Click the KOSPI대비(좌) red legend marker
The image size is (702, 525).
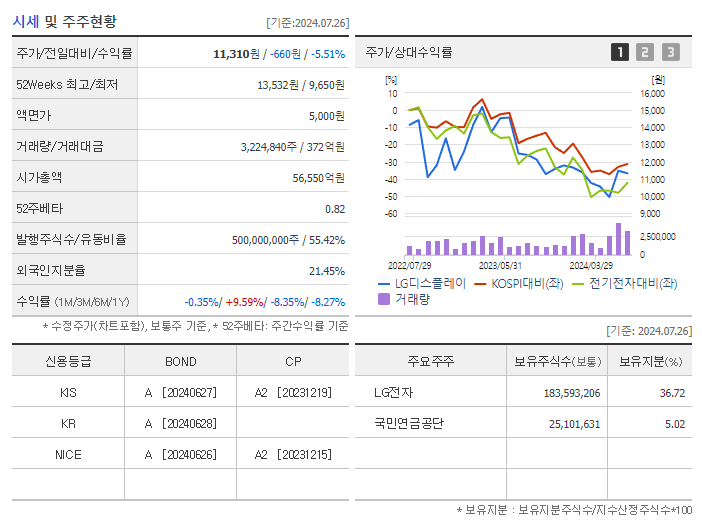click(x=480, y=284)
